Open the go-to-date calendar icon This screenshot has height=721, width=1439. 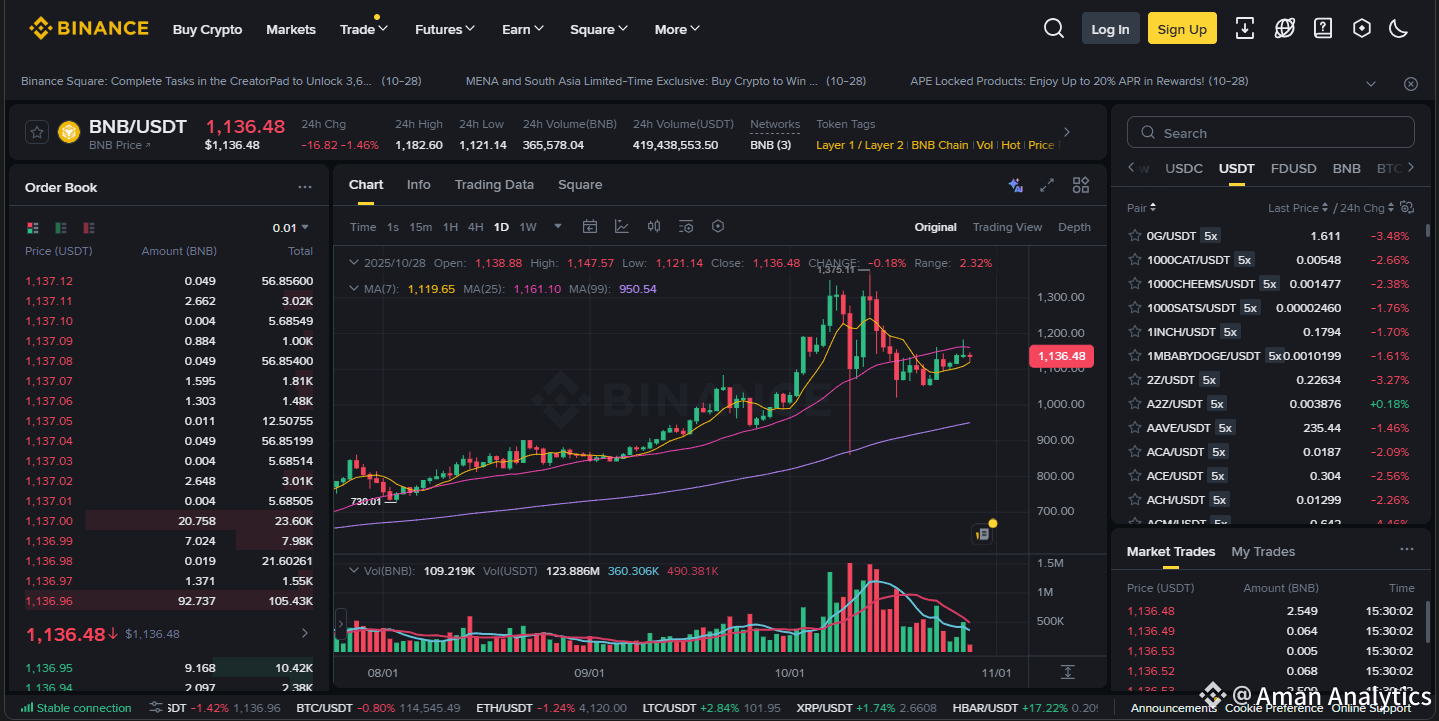pos(590,227)
